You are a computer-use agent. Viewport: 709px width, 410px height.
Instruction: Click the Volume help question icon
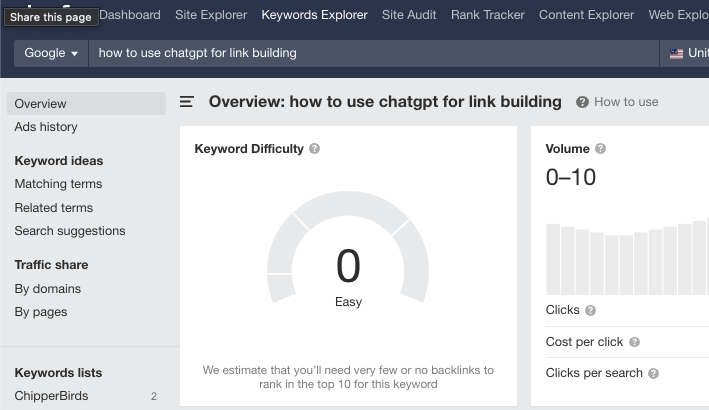click(600, 149)
